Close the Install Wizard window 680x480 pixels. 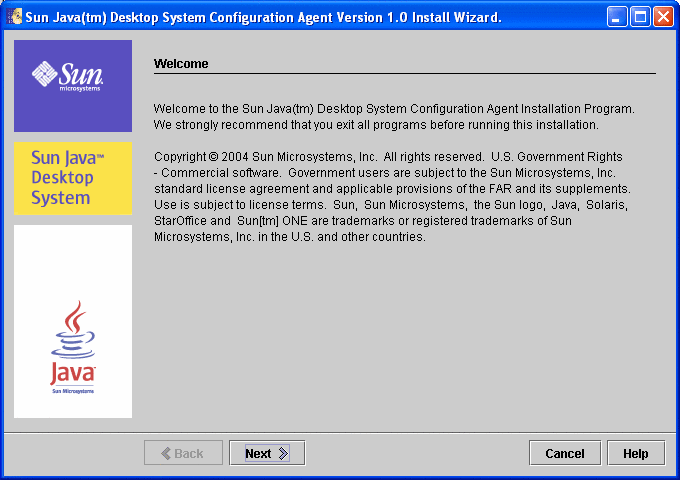pyautogui.click(x=664, y=17)
